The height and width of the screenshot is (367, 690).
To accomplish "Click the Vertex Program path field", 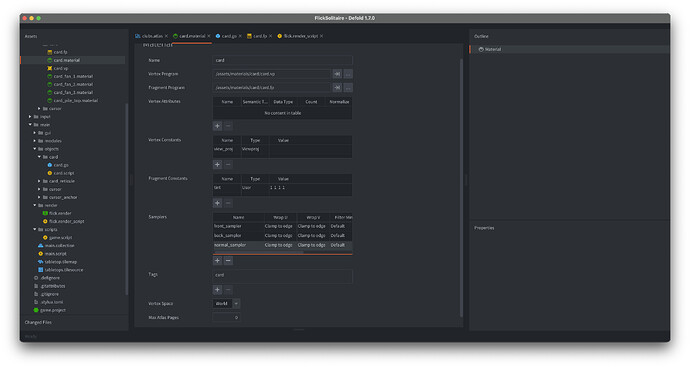I will point(272,74).
